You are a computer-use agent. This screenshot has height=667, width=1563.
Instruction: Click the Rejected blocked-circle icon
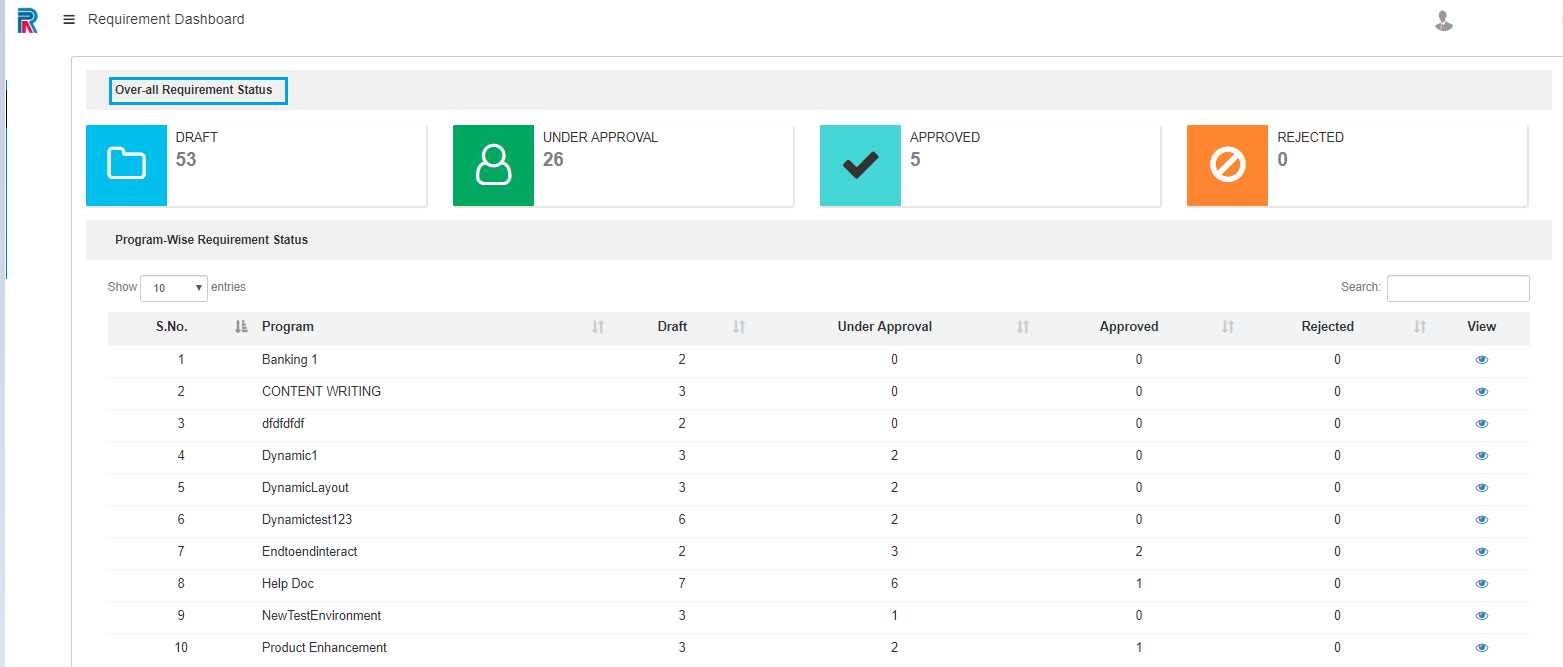[1226, 165]
